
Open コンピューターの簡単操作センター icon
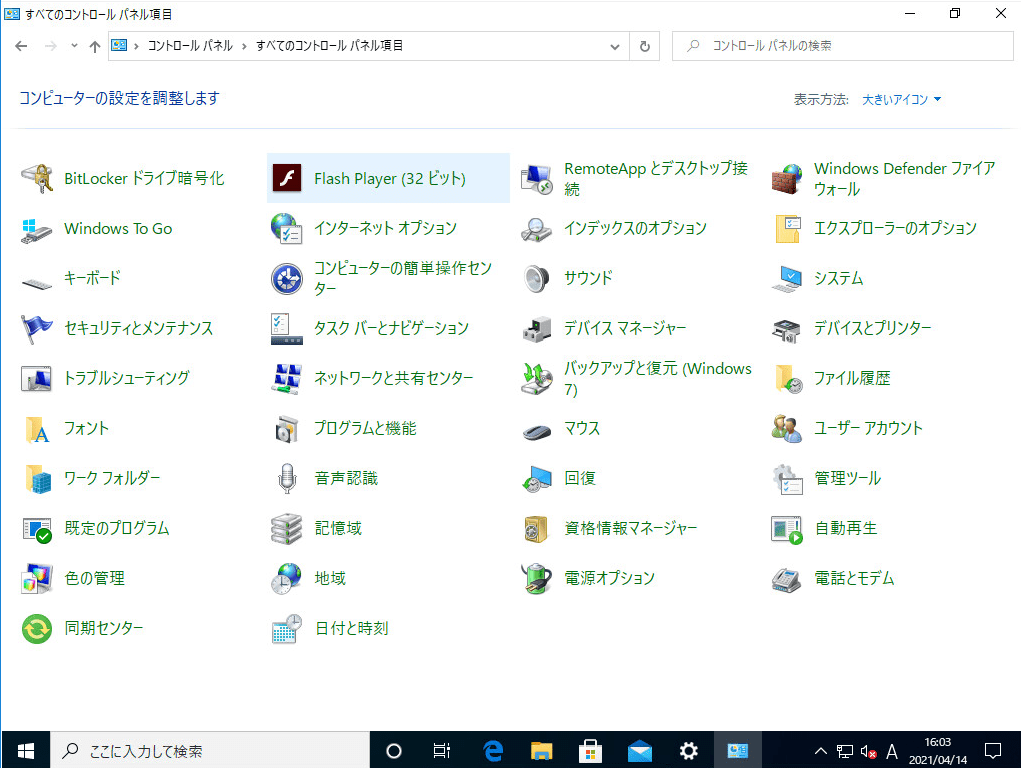pyautogui.click(x=287, y=279)
